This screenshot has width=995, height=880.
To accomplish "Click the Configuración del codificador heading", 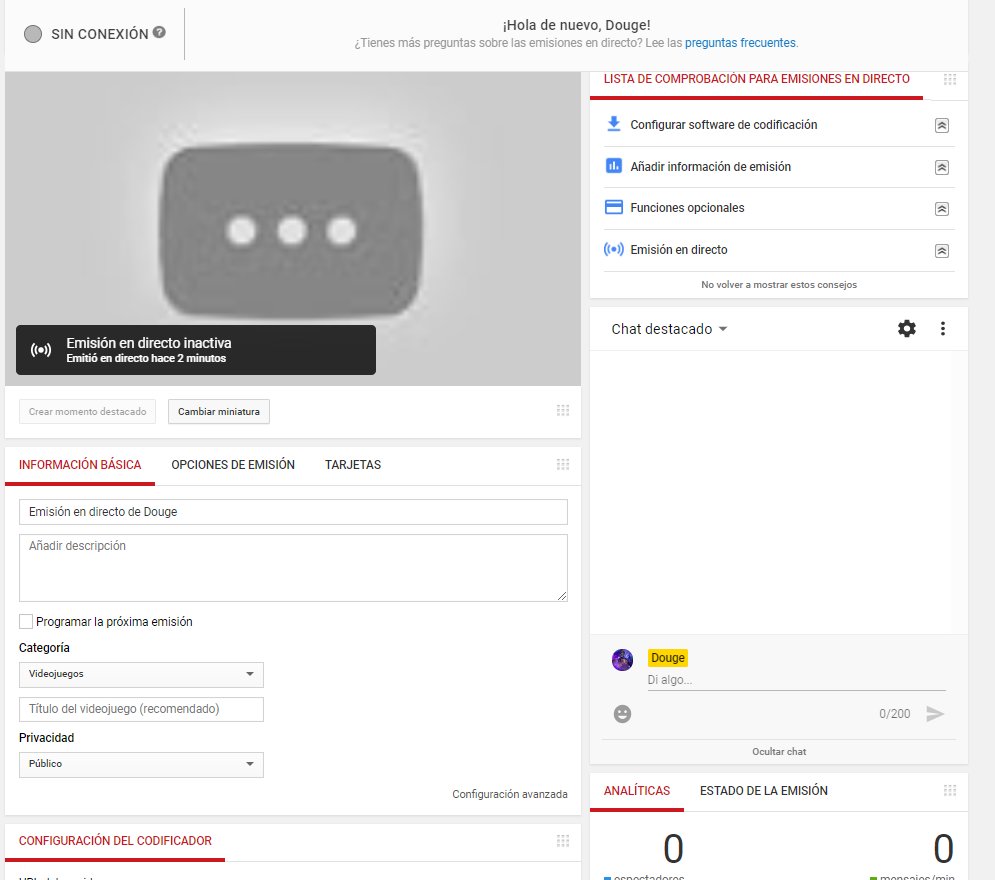I will [115, 841].
